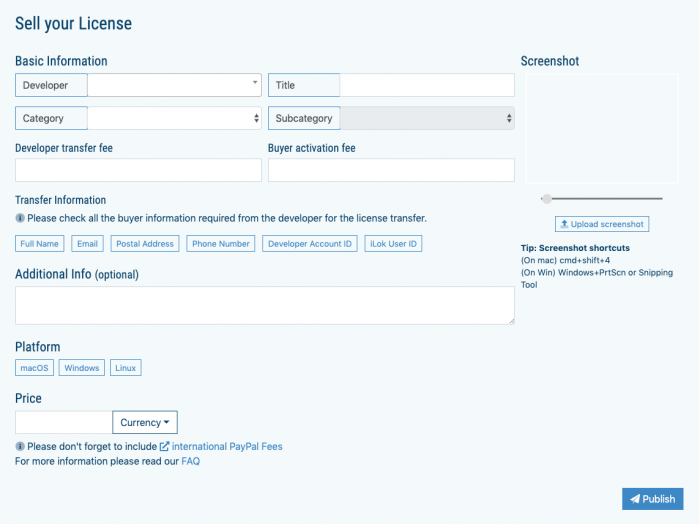Click the Title input field
The height and width of the screenshot is (524, 700).
pyautogui.click(x=426, y=85)
